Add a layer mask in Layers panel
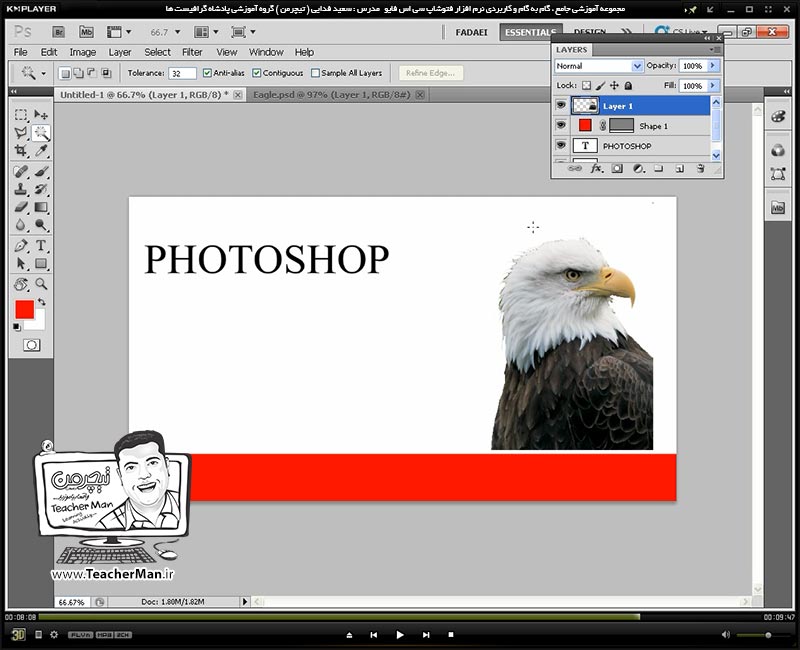Screen dimensions: 800x650 point(617,168)
